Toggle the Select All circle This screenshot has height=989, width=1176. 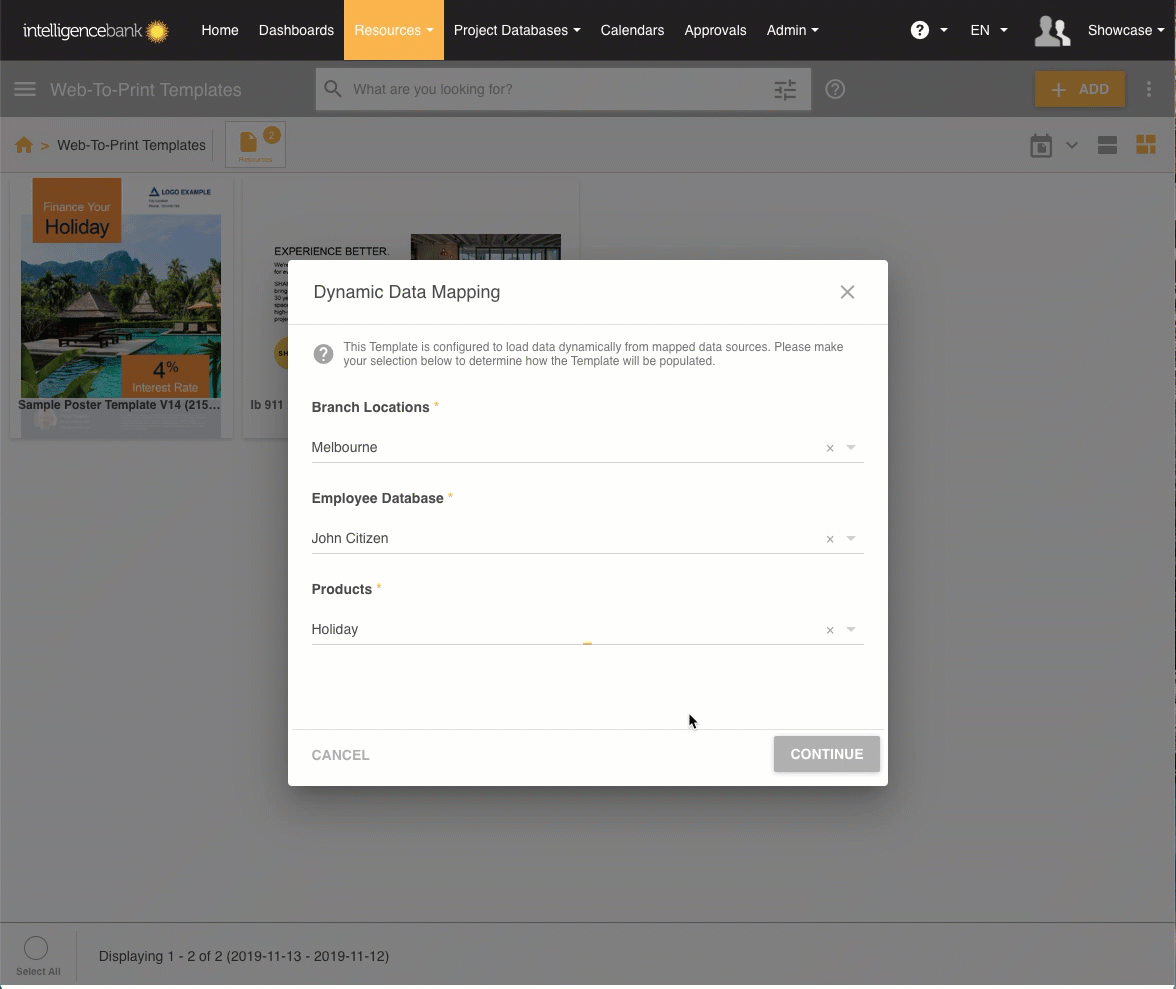click(x=36, y=948)
